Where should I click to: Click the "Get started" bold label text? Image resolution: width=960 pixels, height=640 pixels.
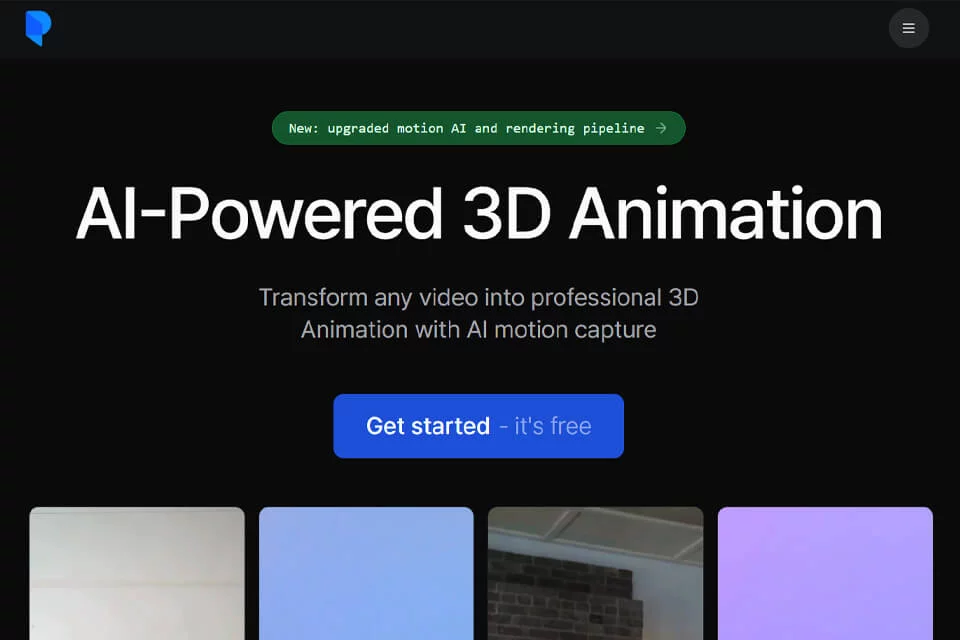click(x=428, y=426)
